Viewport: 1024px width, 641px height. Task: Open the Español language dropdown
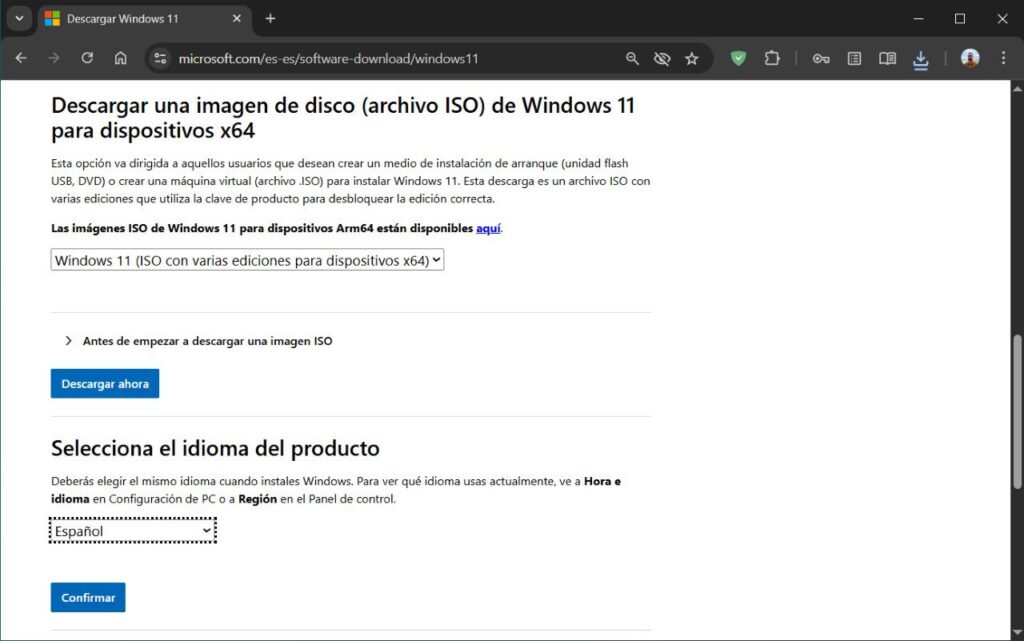coord(133,531)
